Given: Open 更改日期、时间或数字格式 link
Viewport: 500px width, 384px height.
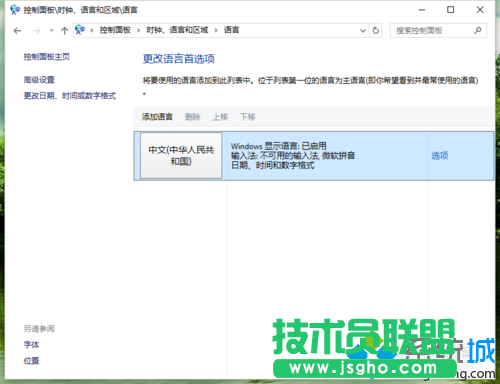Looking at the screenshot, I should 70,96.
